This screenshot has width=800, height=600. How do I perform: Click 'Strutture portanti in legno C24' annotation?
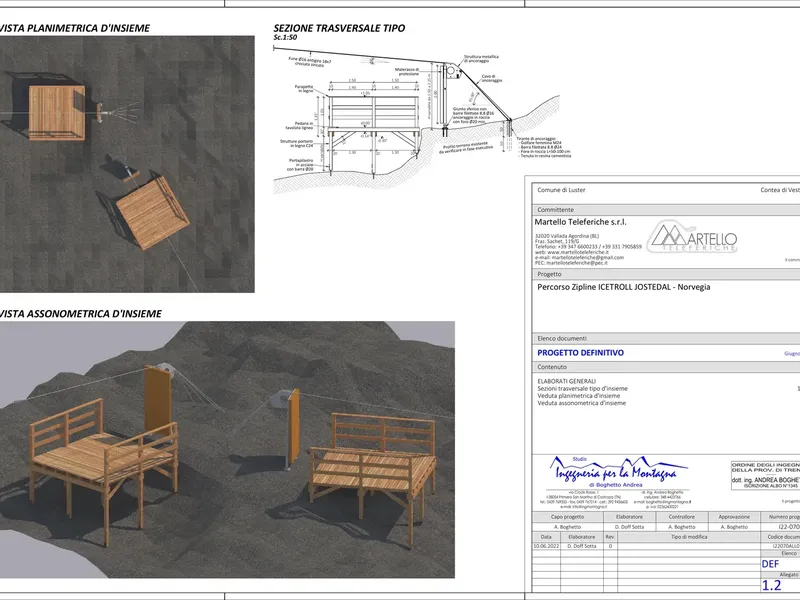pyautogui.click(x=296, y=143)
